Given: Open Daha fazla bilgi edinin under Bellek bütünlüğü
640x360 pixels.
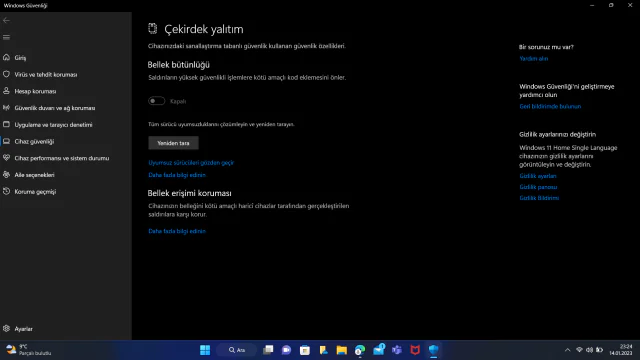Looking at the screenshot, I should point(177,175).
